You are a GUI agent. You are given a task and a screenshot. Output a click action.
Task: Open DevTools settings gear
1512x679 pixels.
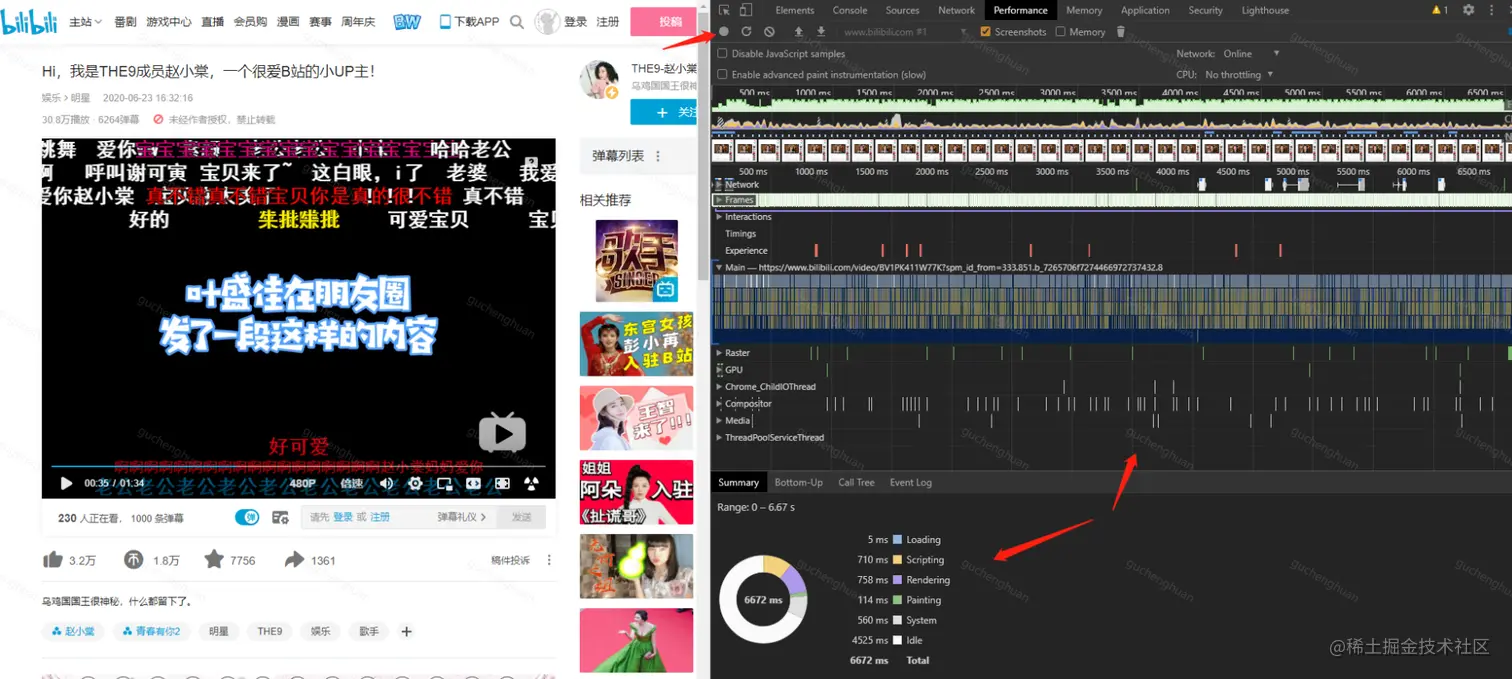pyautogui.click(x=1468, y=10)
